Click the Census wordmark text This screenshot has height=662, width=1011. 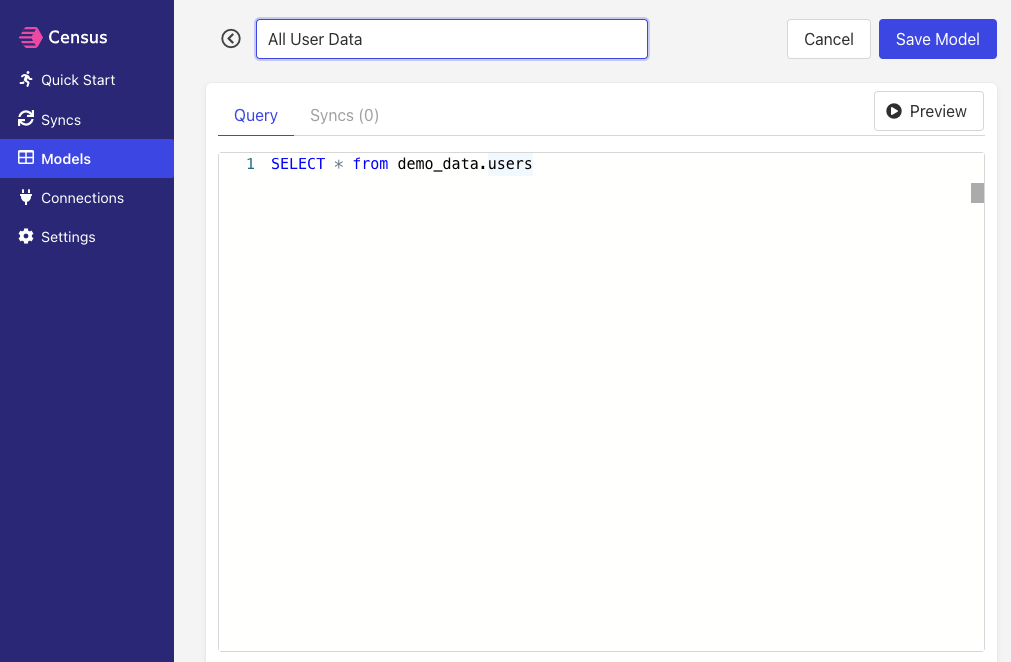tap(78, 38)
